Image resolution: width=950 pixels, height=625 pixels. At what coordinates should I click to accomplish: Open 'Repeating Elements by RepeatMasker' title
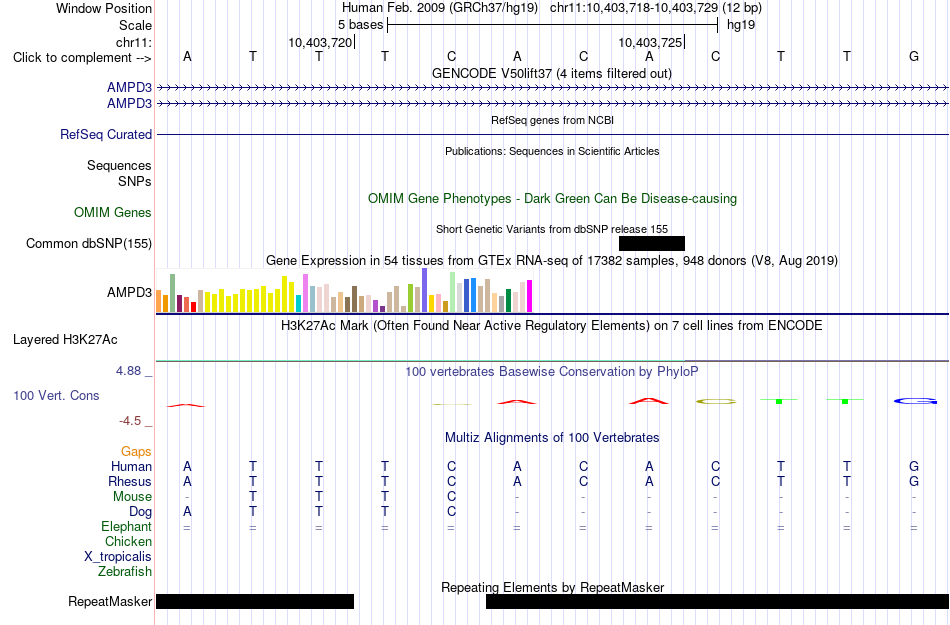(552, 587)
